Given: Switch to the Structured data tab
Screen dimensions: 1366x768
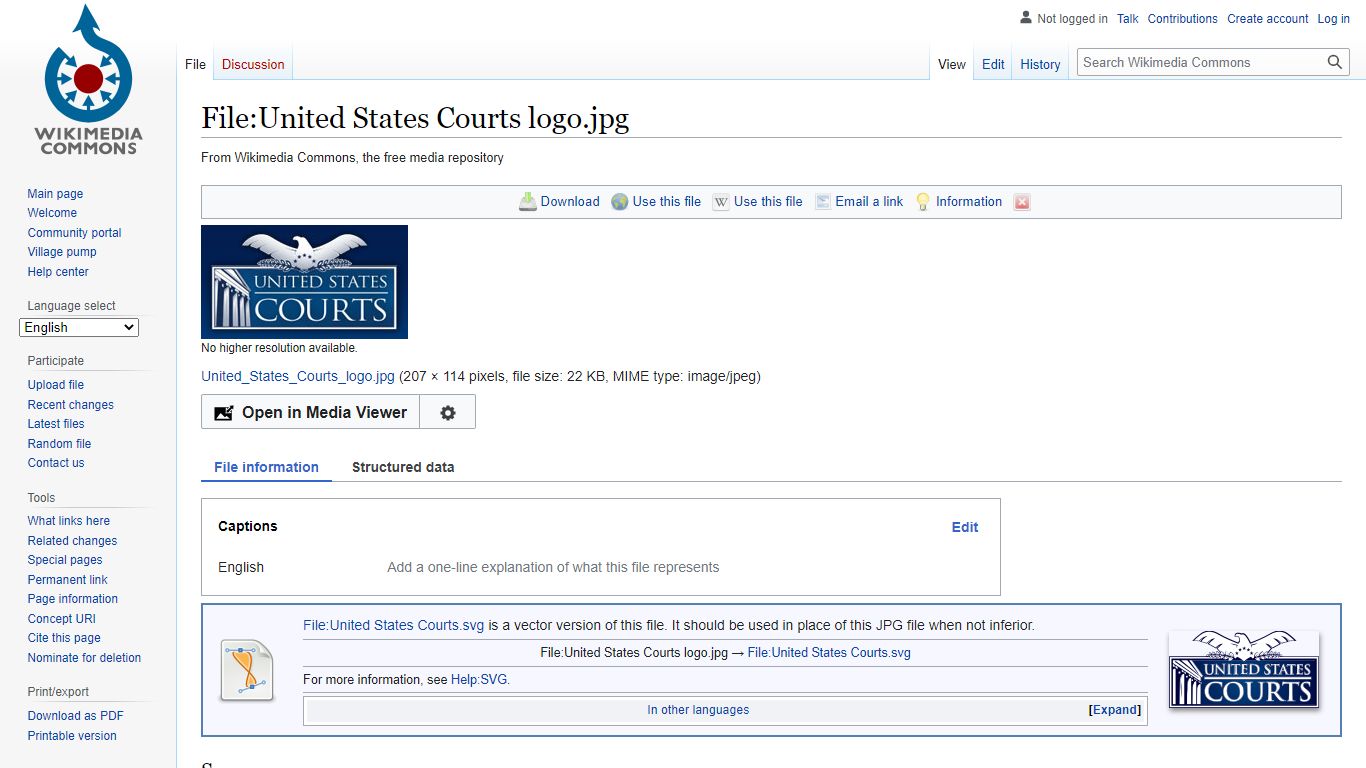Looking at the screenshot, I should click(403, 467).
